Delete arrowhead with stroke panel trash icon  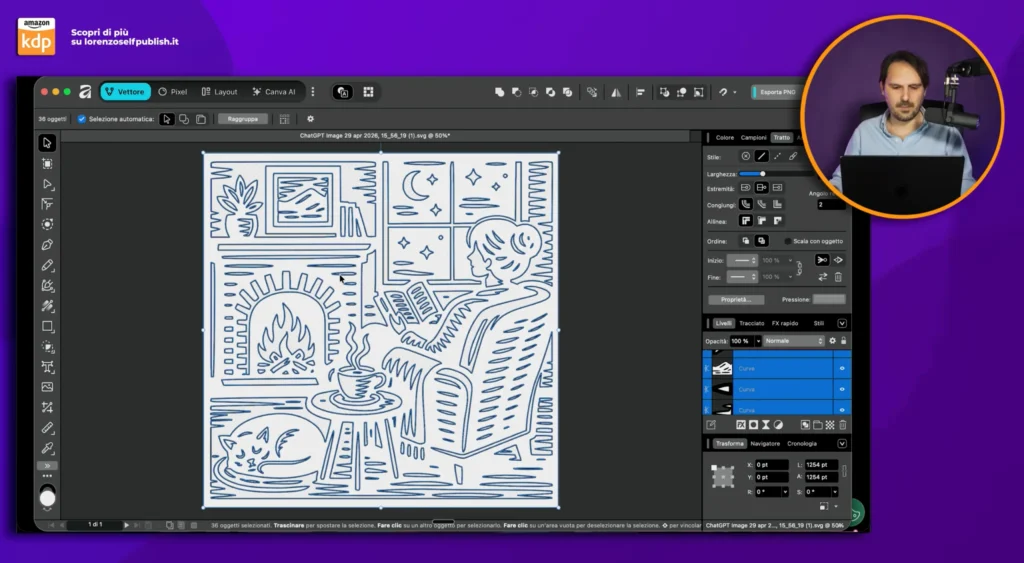(x=838, y=277)
